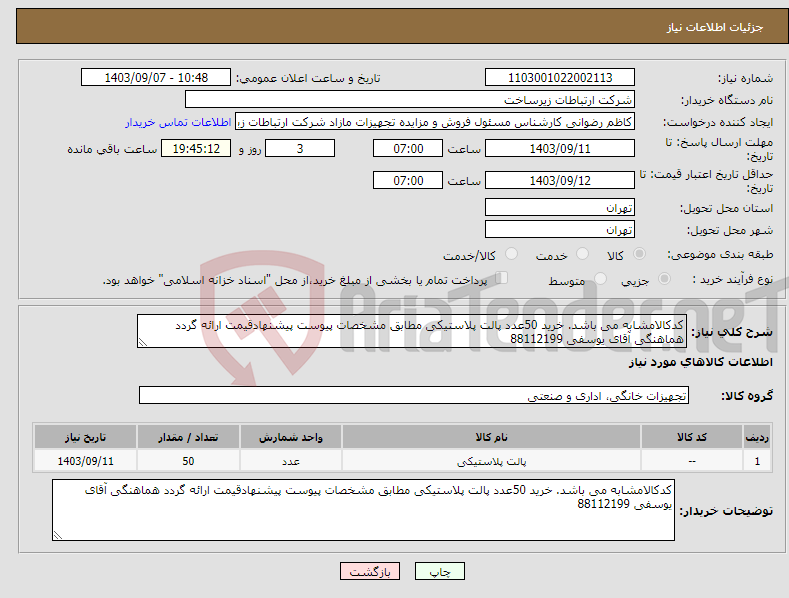
Task: Toggle the Islamic treasury payment checkbox
Action: pos(501,277)
